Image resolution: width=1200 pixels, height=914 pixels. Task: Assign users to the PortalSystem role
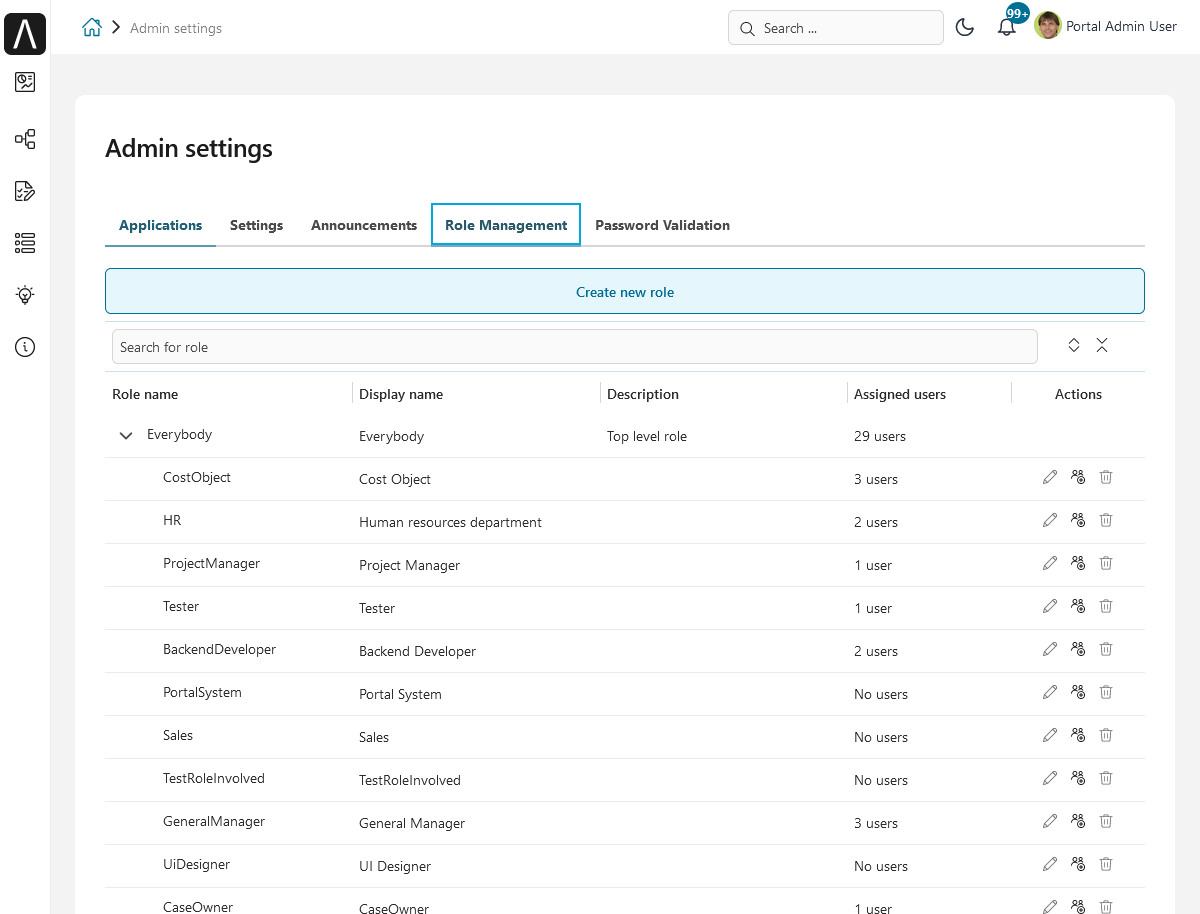coord(1078,692)
